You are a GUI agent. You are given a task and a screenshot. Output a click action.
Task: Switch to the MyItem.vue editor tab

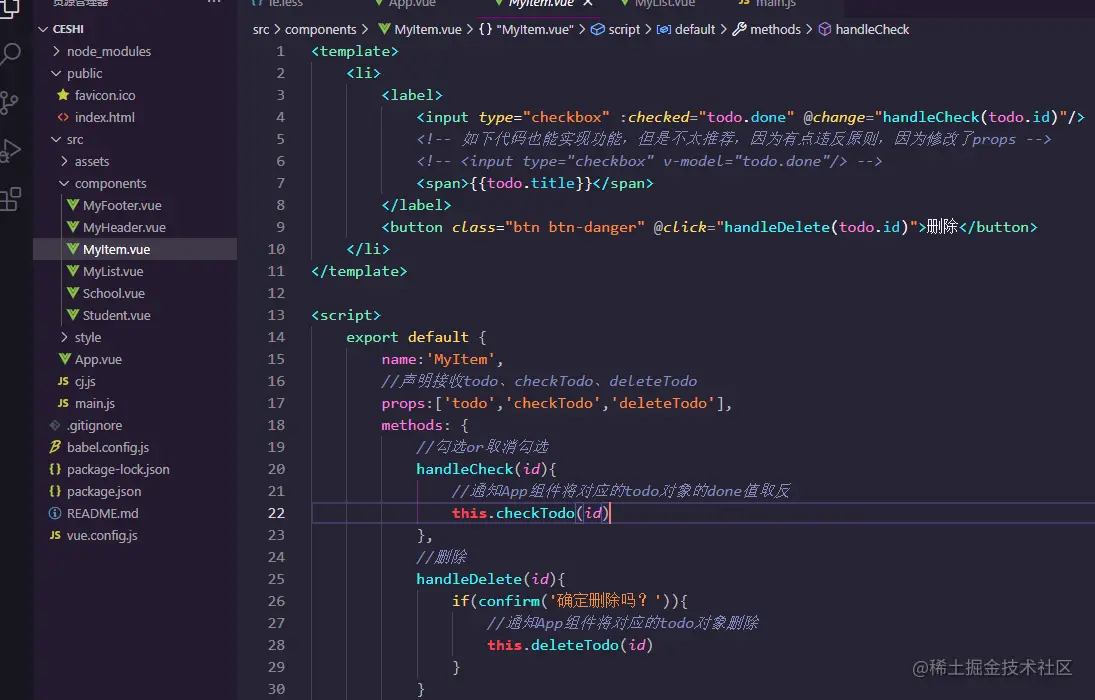(541, 3)
